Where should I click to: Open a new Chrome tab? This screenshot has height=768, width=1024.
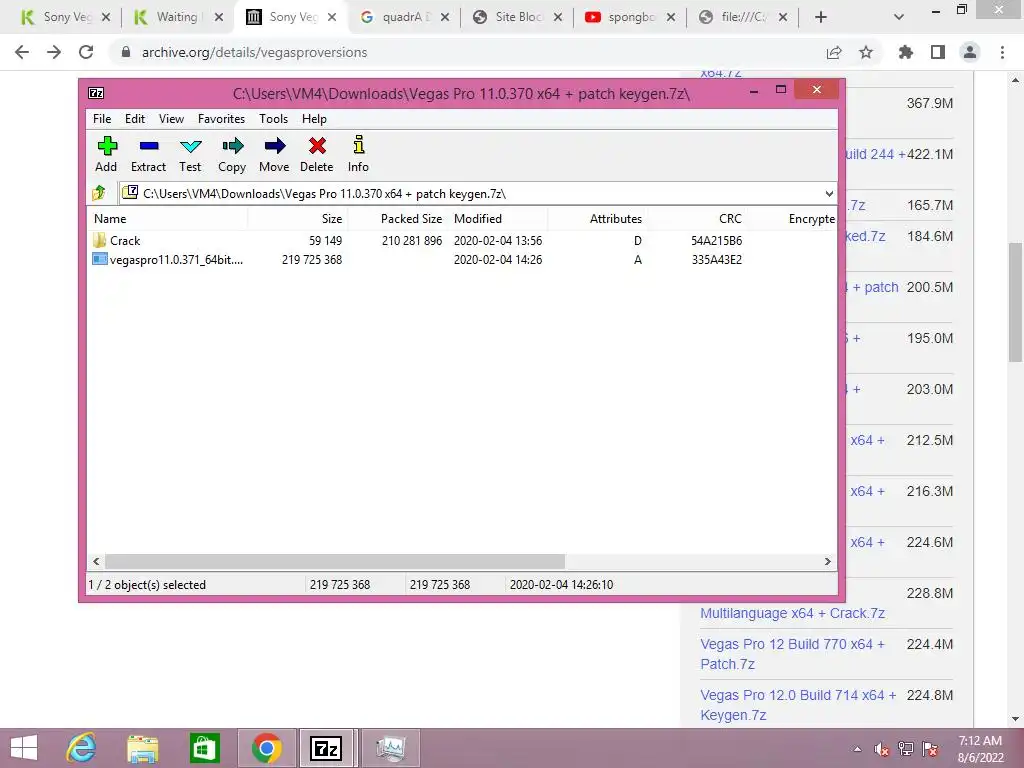pyautogui.click(x=821, y=17)
